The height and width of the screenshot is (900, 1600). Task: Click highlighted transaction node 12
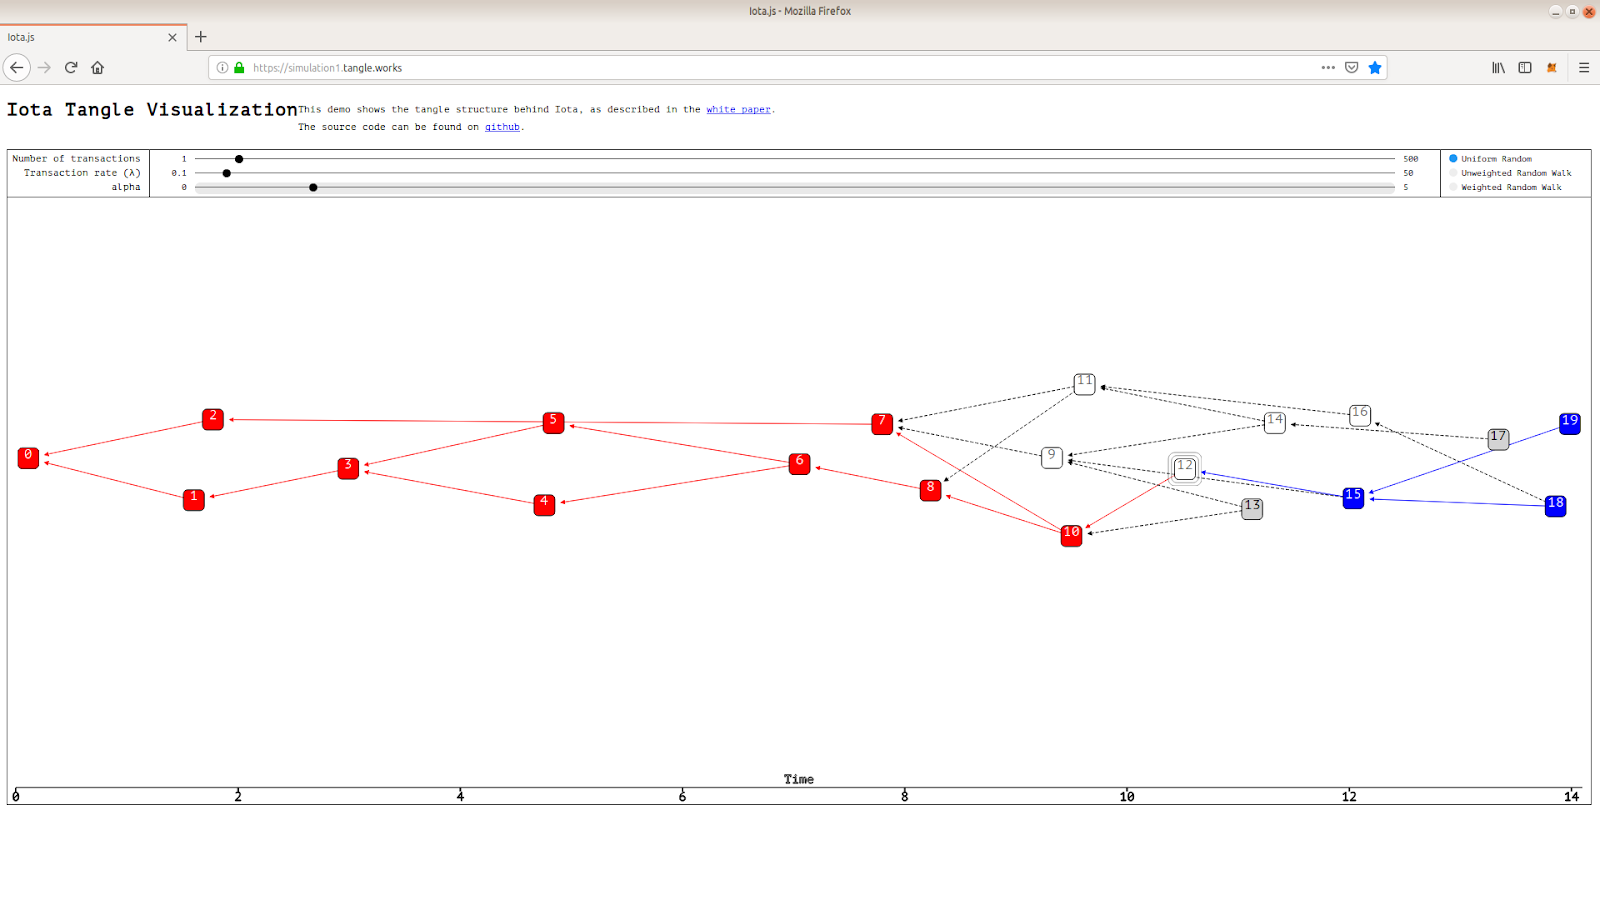click(1185, 468)
